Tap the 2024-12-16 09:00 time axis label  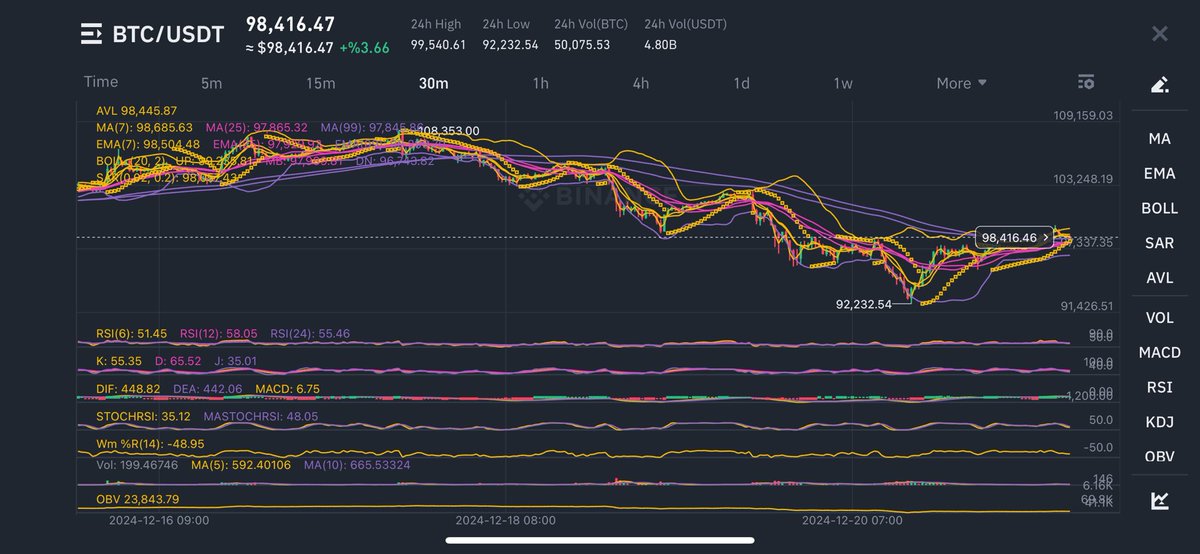point(159,520)
